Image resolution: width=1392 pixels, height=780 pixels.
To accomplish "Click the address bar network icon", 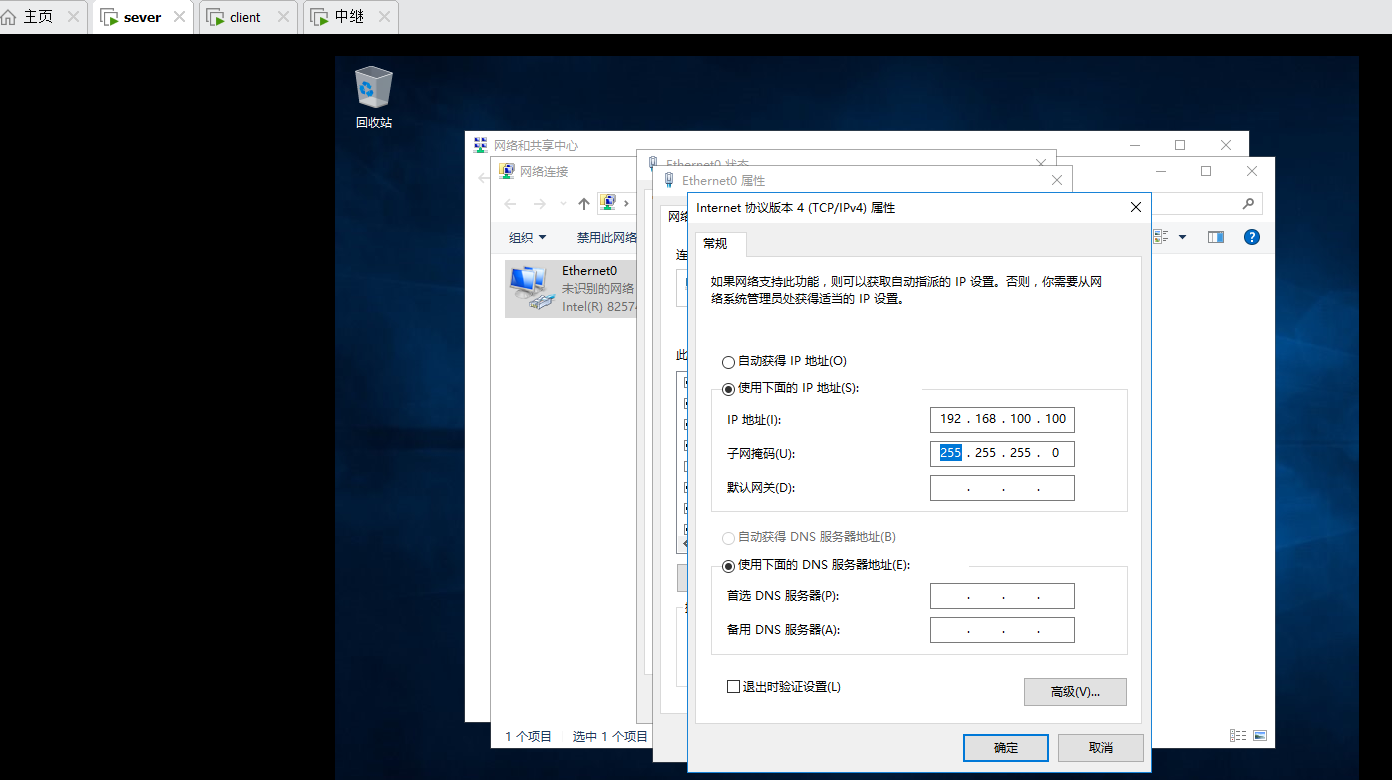I will click(x=608, y=203).
